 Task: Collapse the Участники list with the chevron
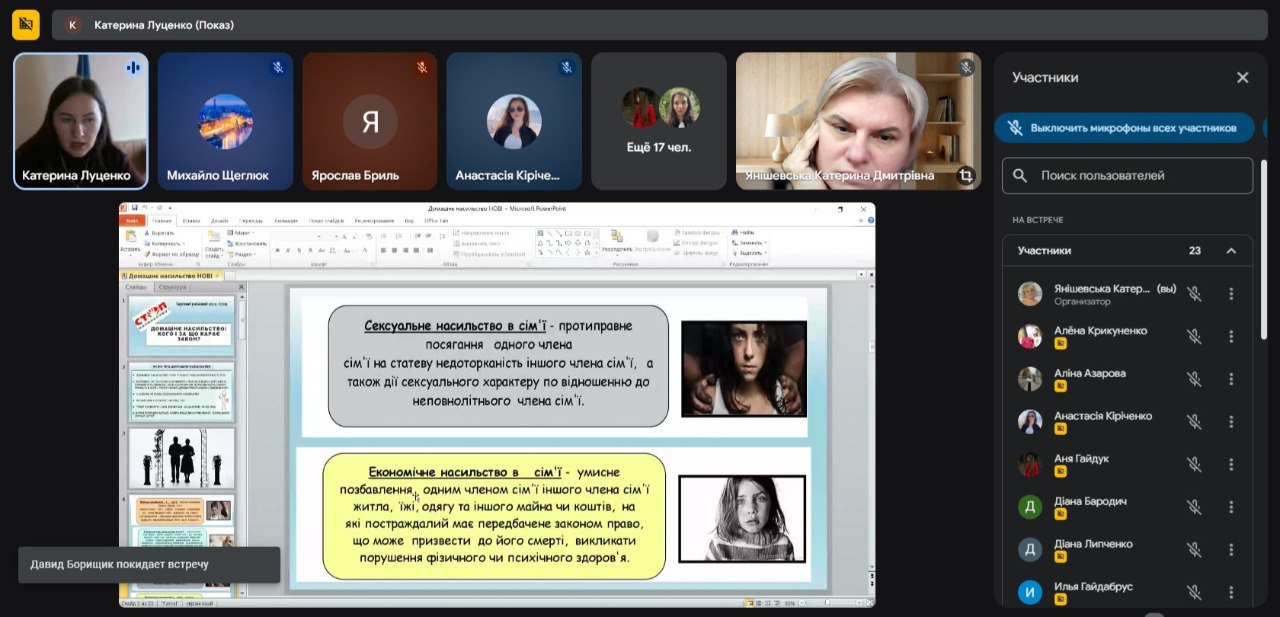(x=1231, y=251)
